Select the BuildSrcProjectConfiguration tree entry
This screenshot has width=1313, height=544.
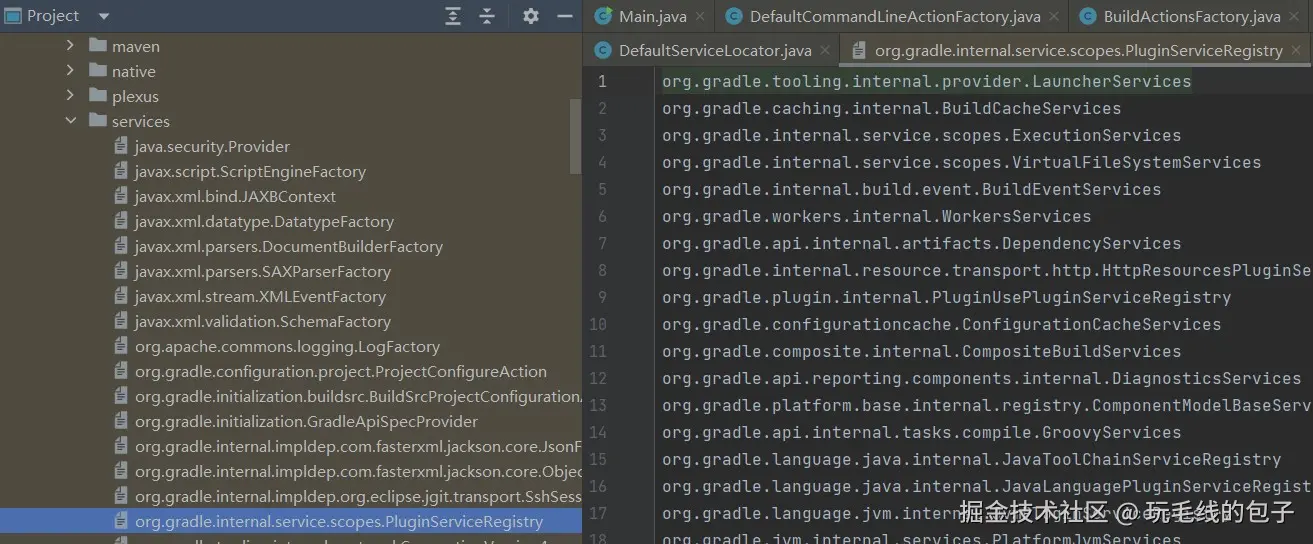(358, 396)
